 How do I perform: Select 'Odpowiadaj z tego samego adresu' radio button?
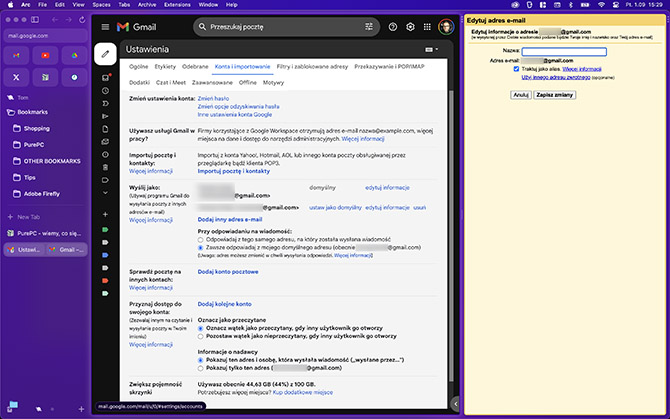[x=200, y=240]
